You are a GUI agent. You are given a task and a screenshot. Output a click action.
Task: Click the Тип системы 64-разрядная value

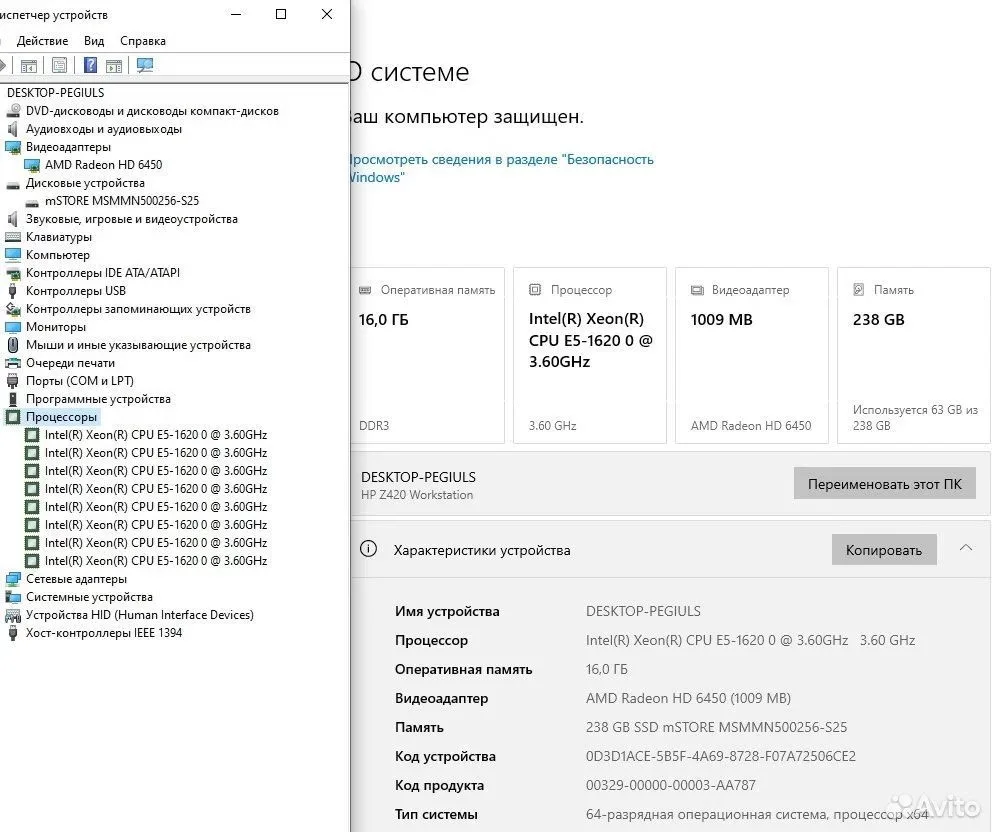757,814
